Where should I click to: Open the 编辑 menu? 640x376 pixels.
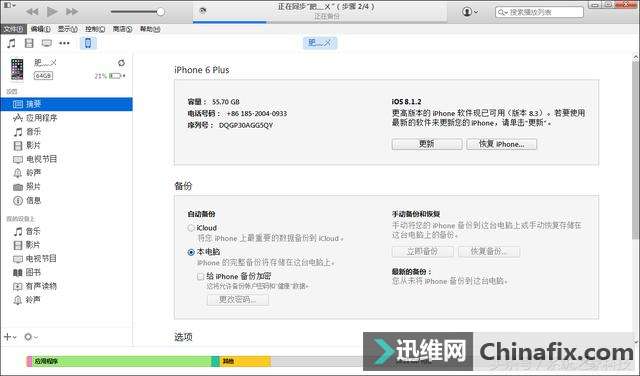point(40,29)
